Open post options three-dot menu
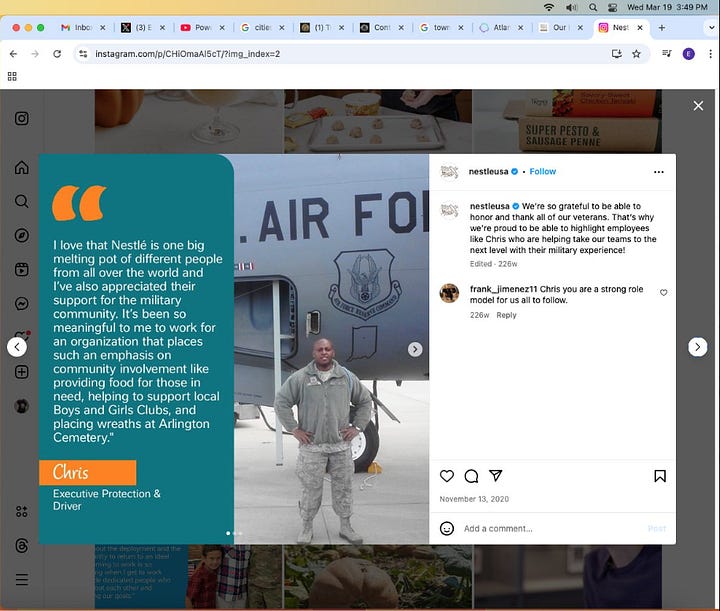The image size is (720, 611). tap(658, 172)
